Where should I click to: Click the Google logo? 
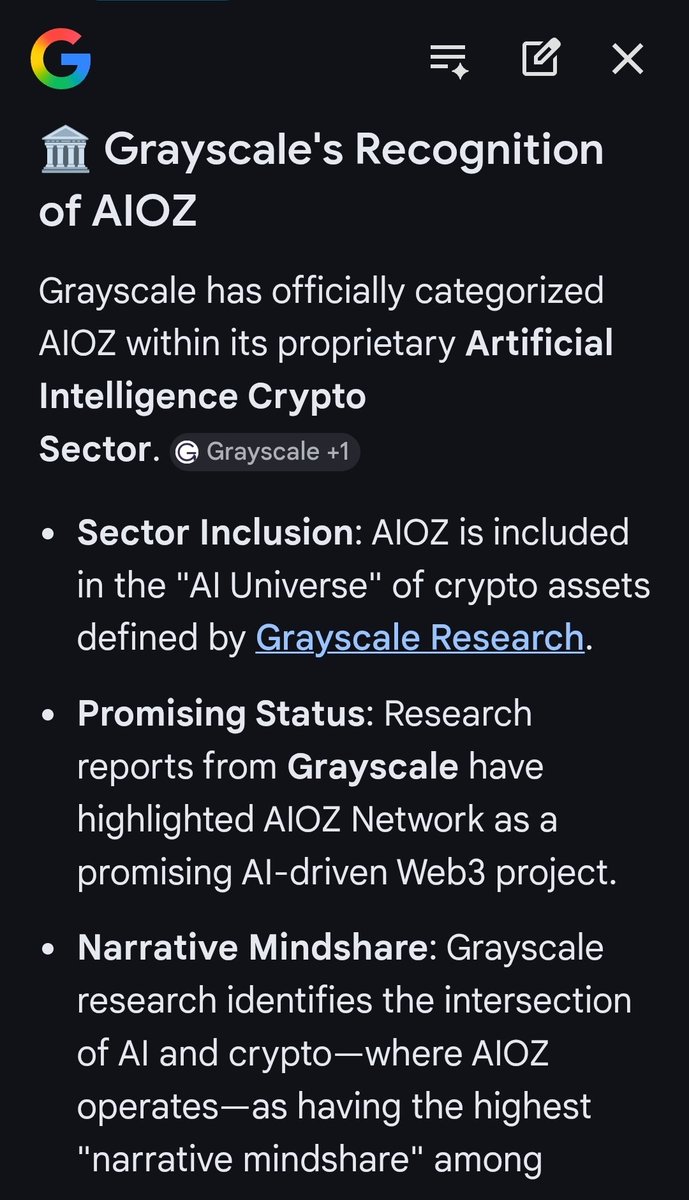click(x=61, y=60)
